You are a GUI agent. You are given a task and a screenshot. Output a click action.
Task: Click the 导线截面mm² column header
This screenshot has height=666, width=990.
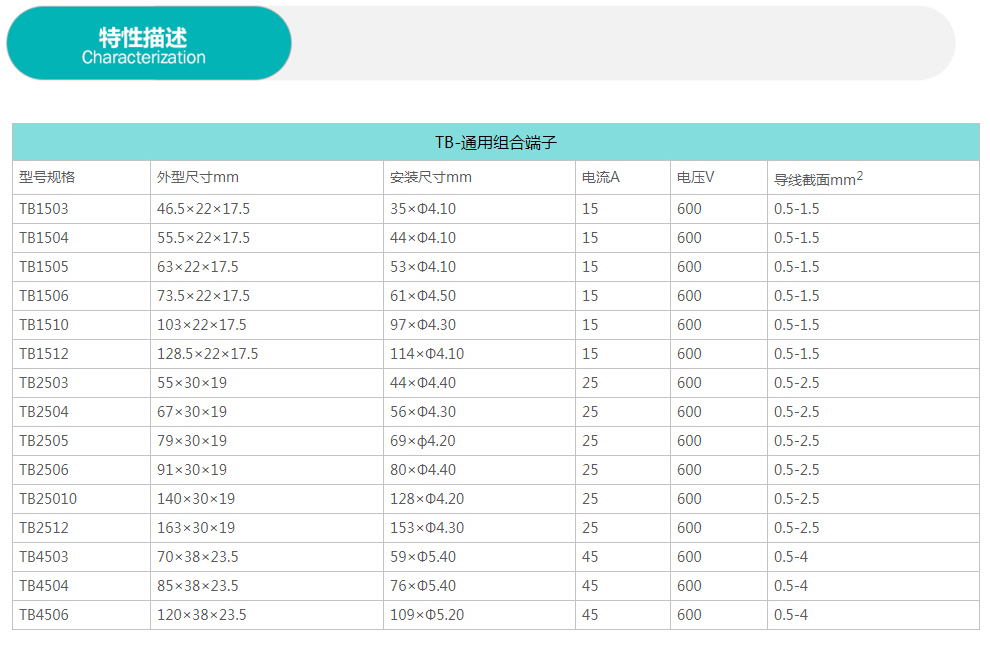pos(818,179)
